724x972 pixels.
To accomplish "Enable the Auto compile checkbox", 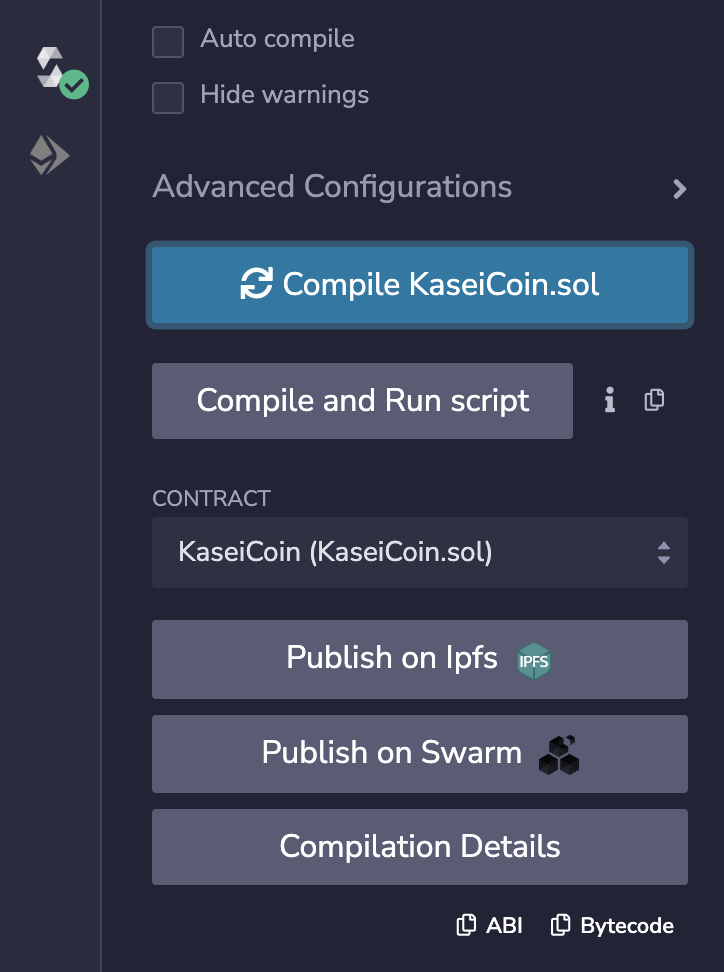I will point(167,42).
